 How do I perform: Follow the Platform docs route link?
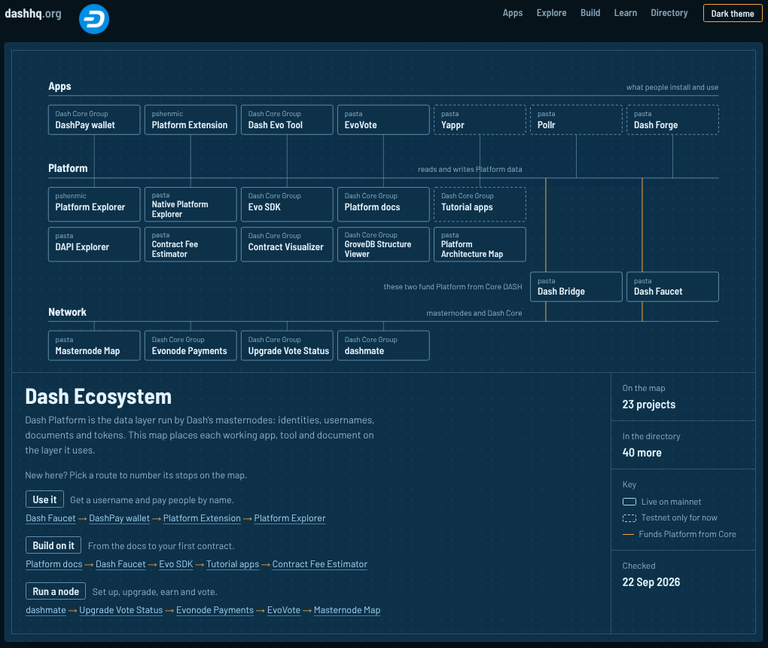click(x=54, y=564)
